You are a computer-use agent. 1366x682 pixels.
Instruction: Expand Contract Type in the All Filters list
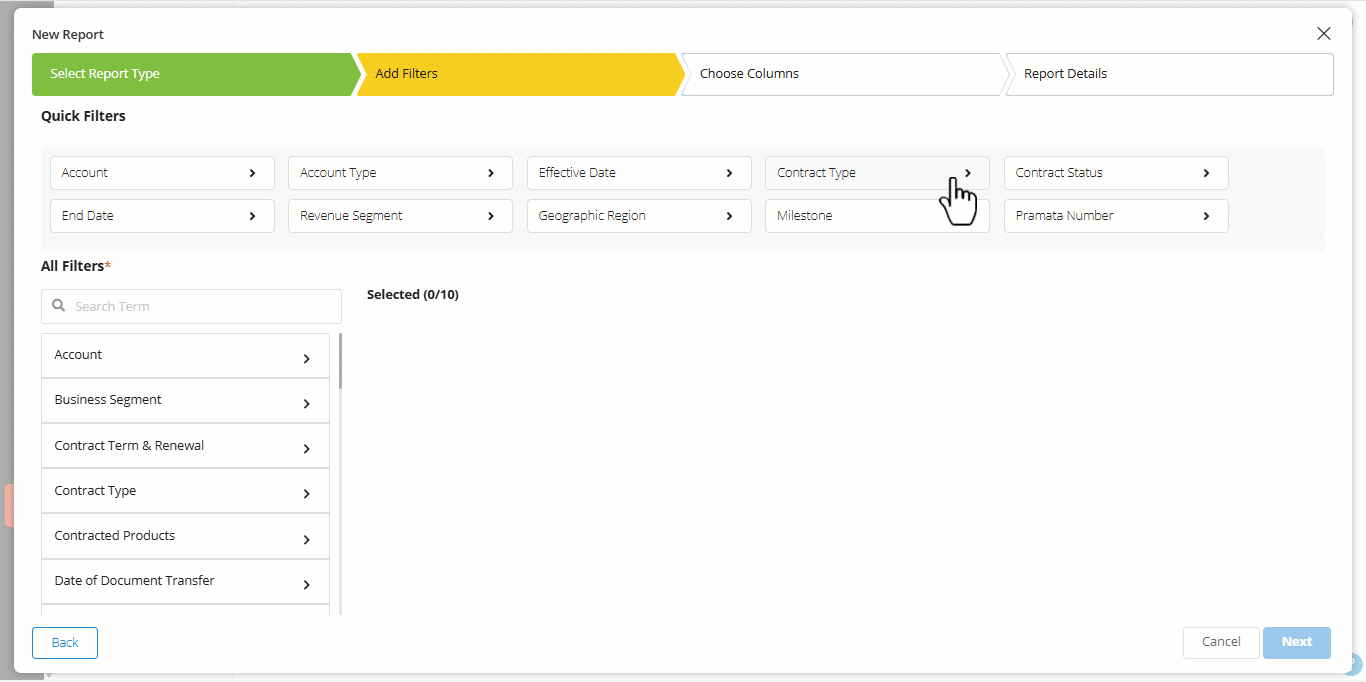[185, 491]
